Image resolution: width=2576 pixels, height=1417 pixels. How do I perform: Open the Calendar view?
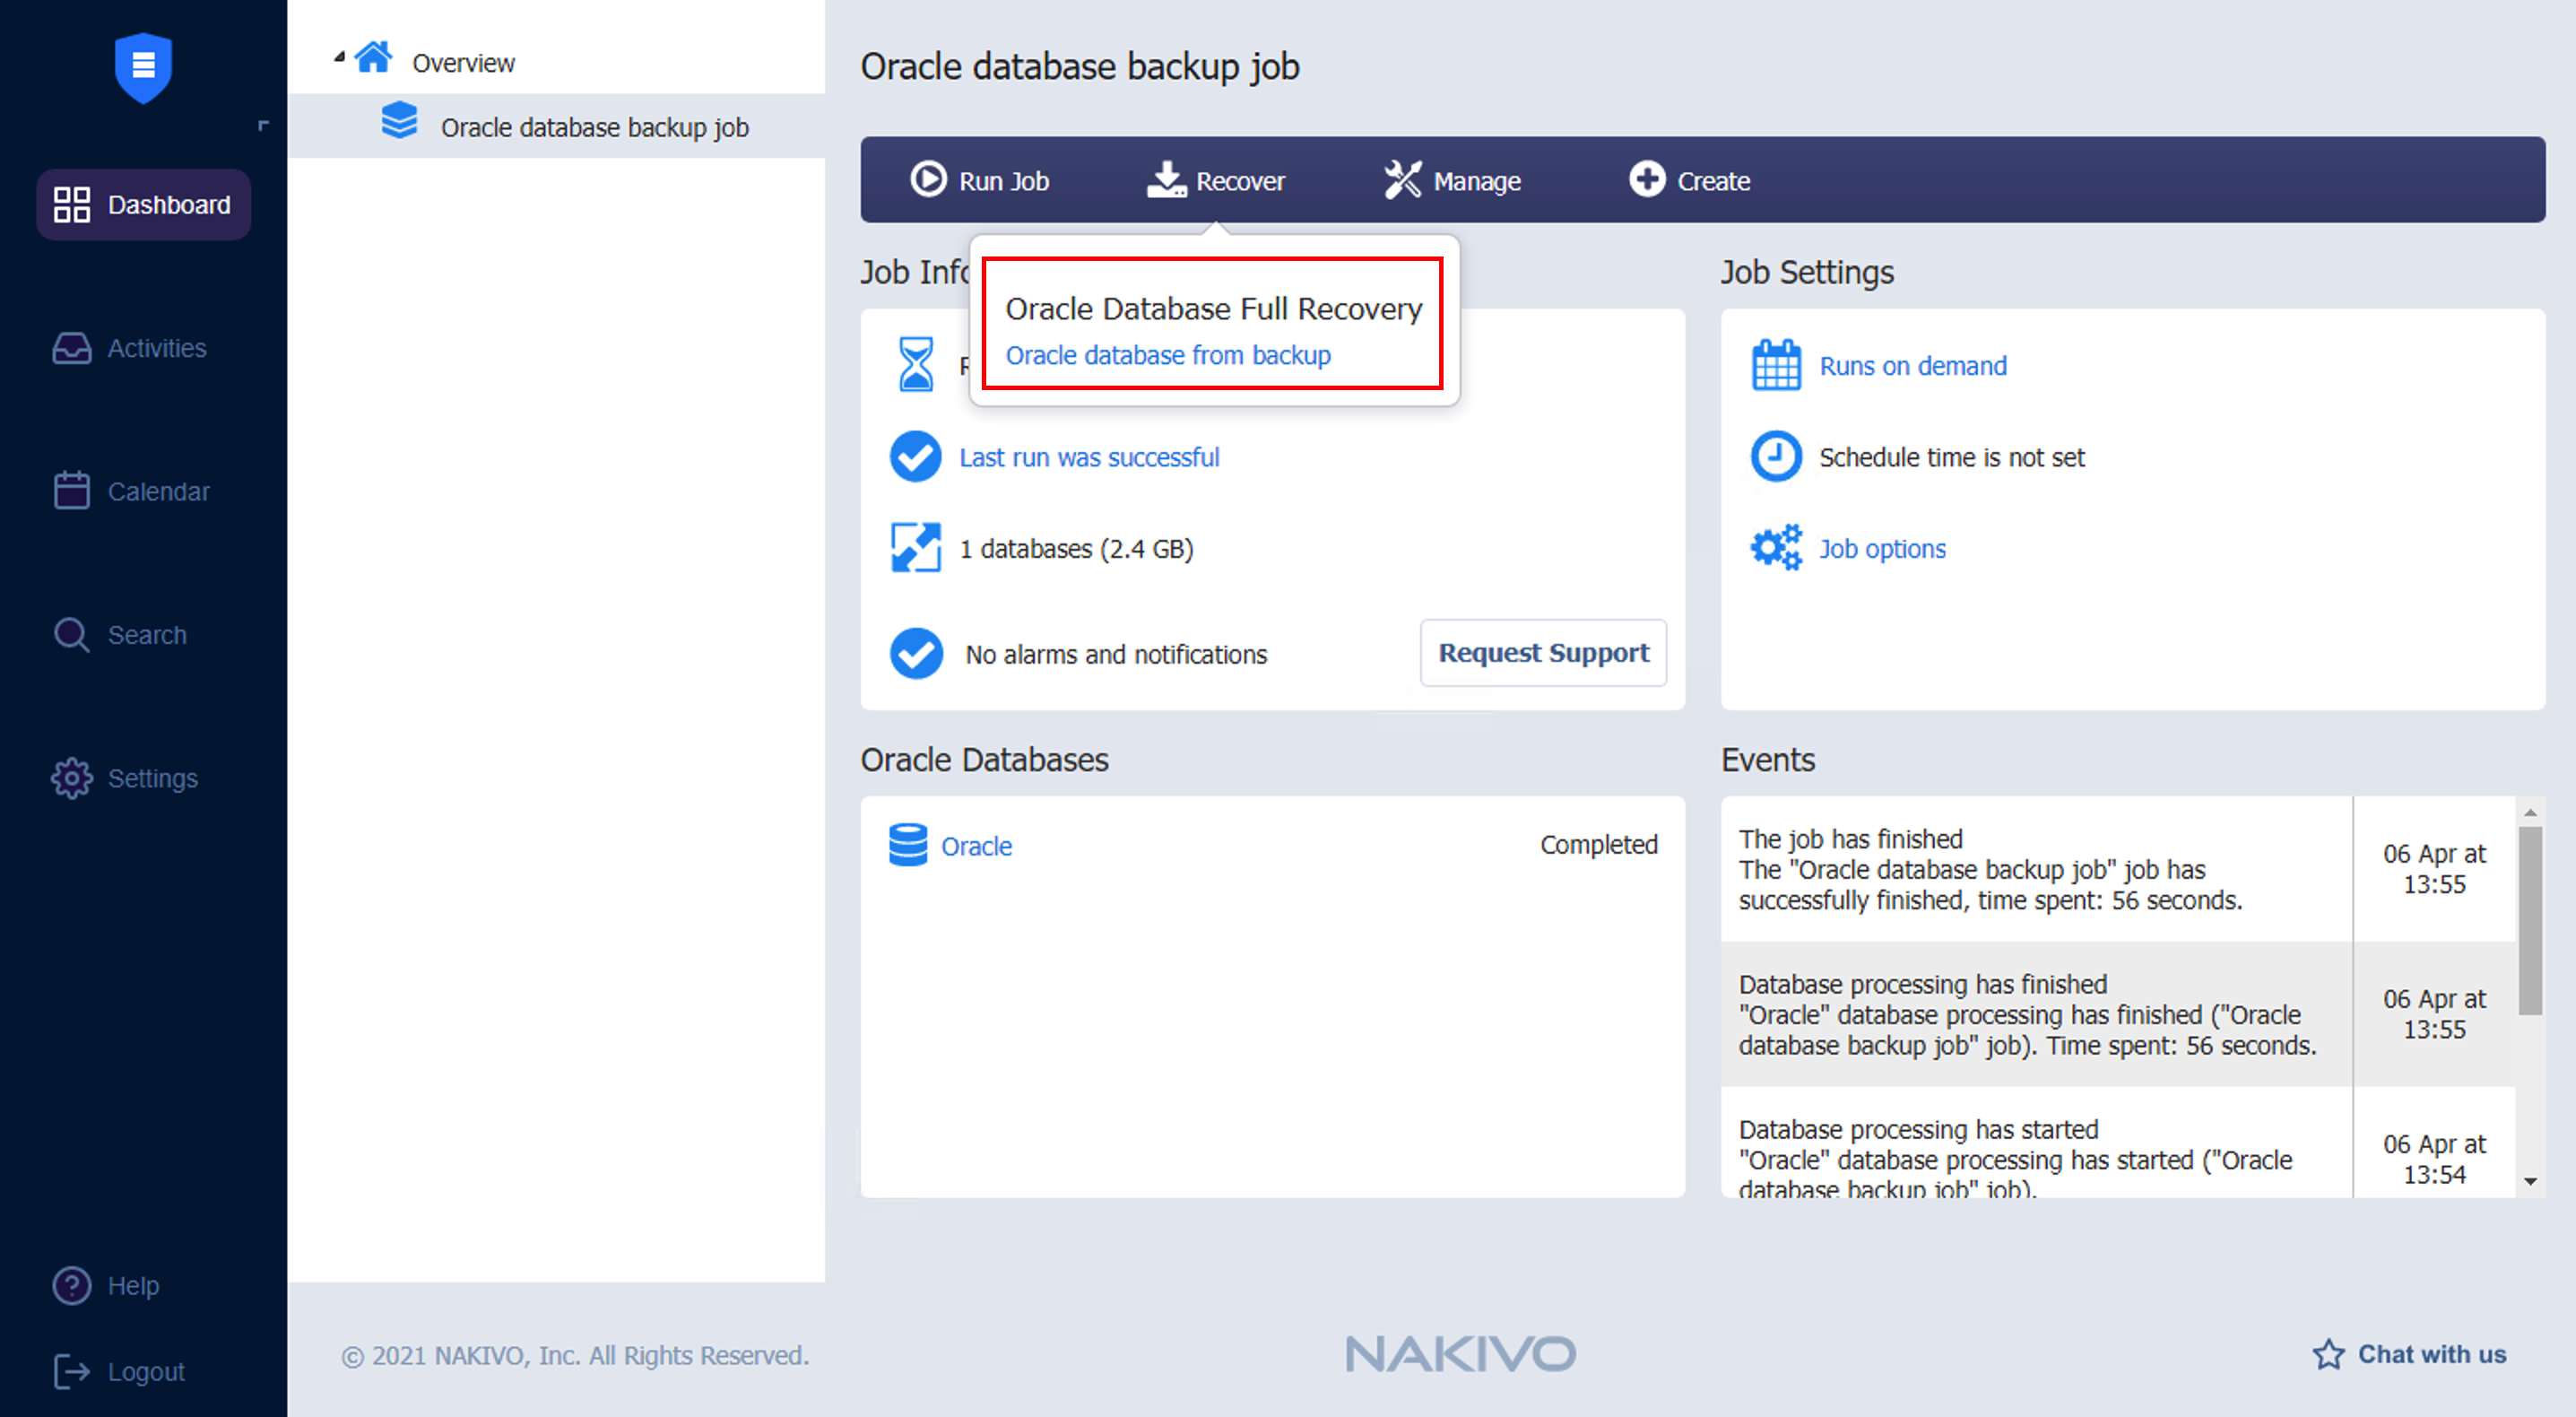(x=131, y=491)
